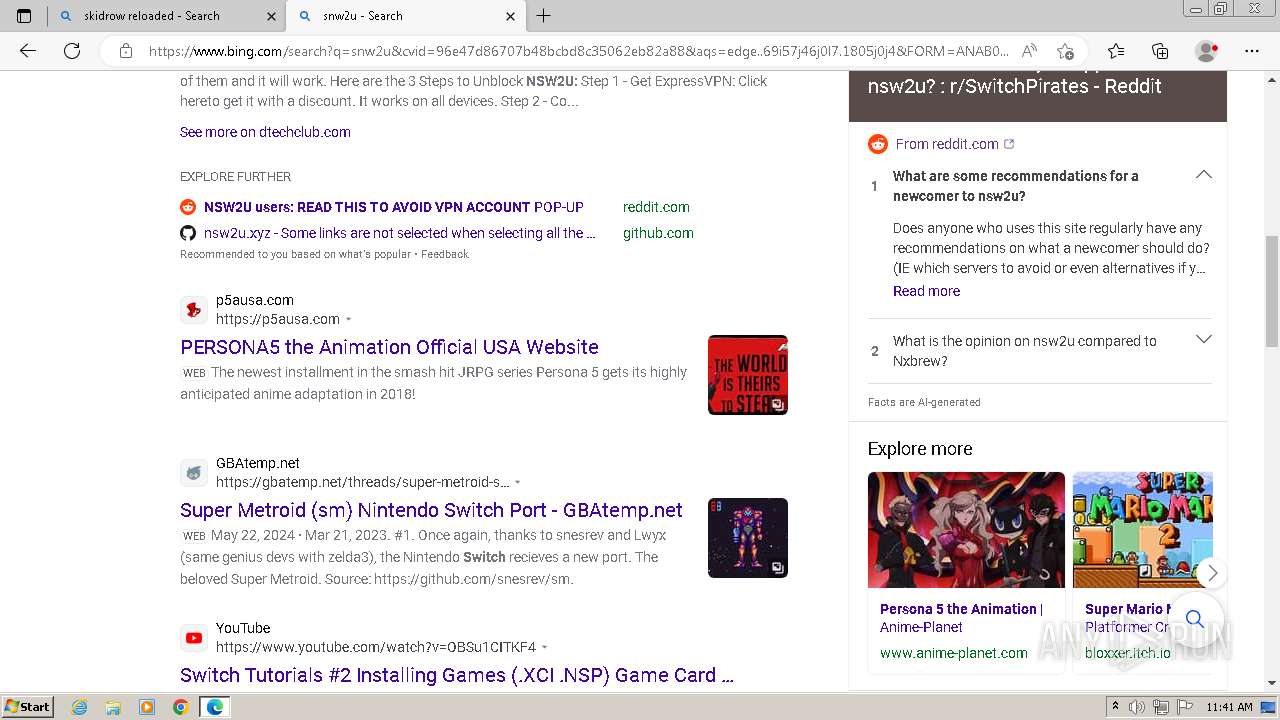The width and height of the screenshot is (1280, 720).
Task: Open the www.anime-planet.com link
Action: point(953,653)
